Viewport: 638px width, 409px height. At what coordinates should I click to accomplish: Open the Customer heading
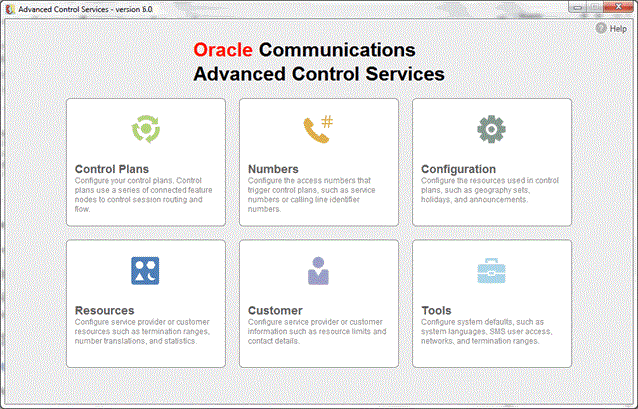275,311
